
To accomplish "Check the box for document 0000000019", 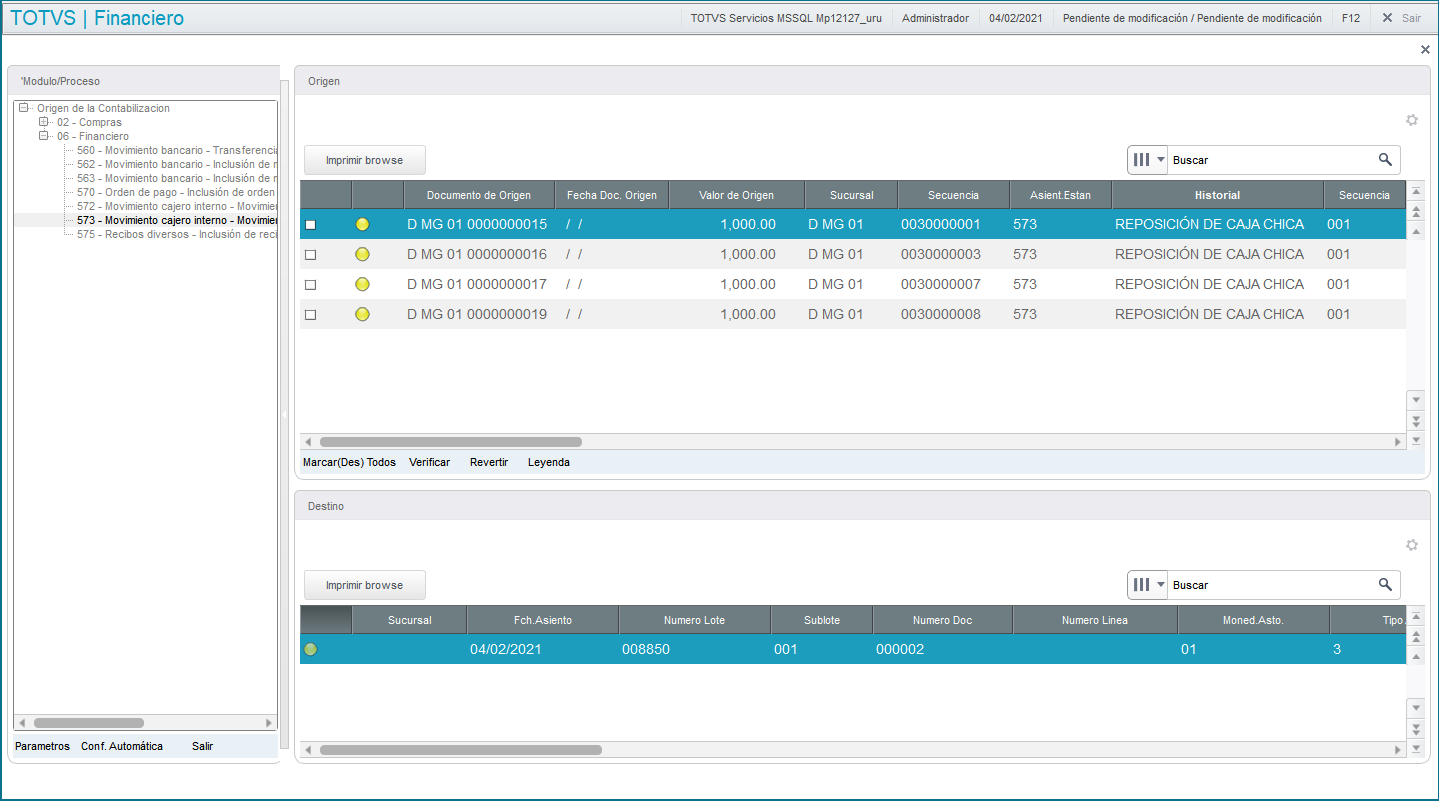I will click(x=310, y=315).
